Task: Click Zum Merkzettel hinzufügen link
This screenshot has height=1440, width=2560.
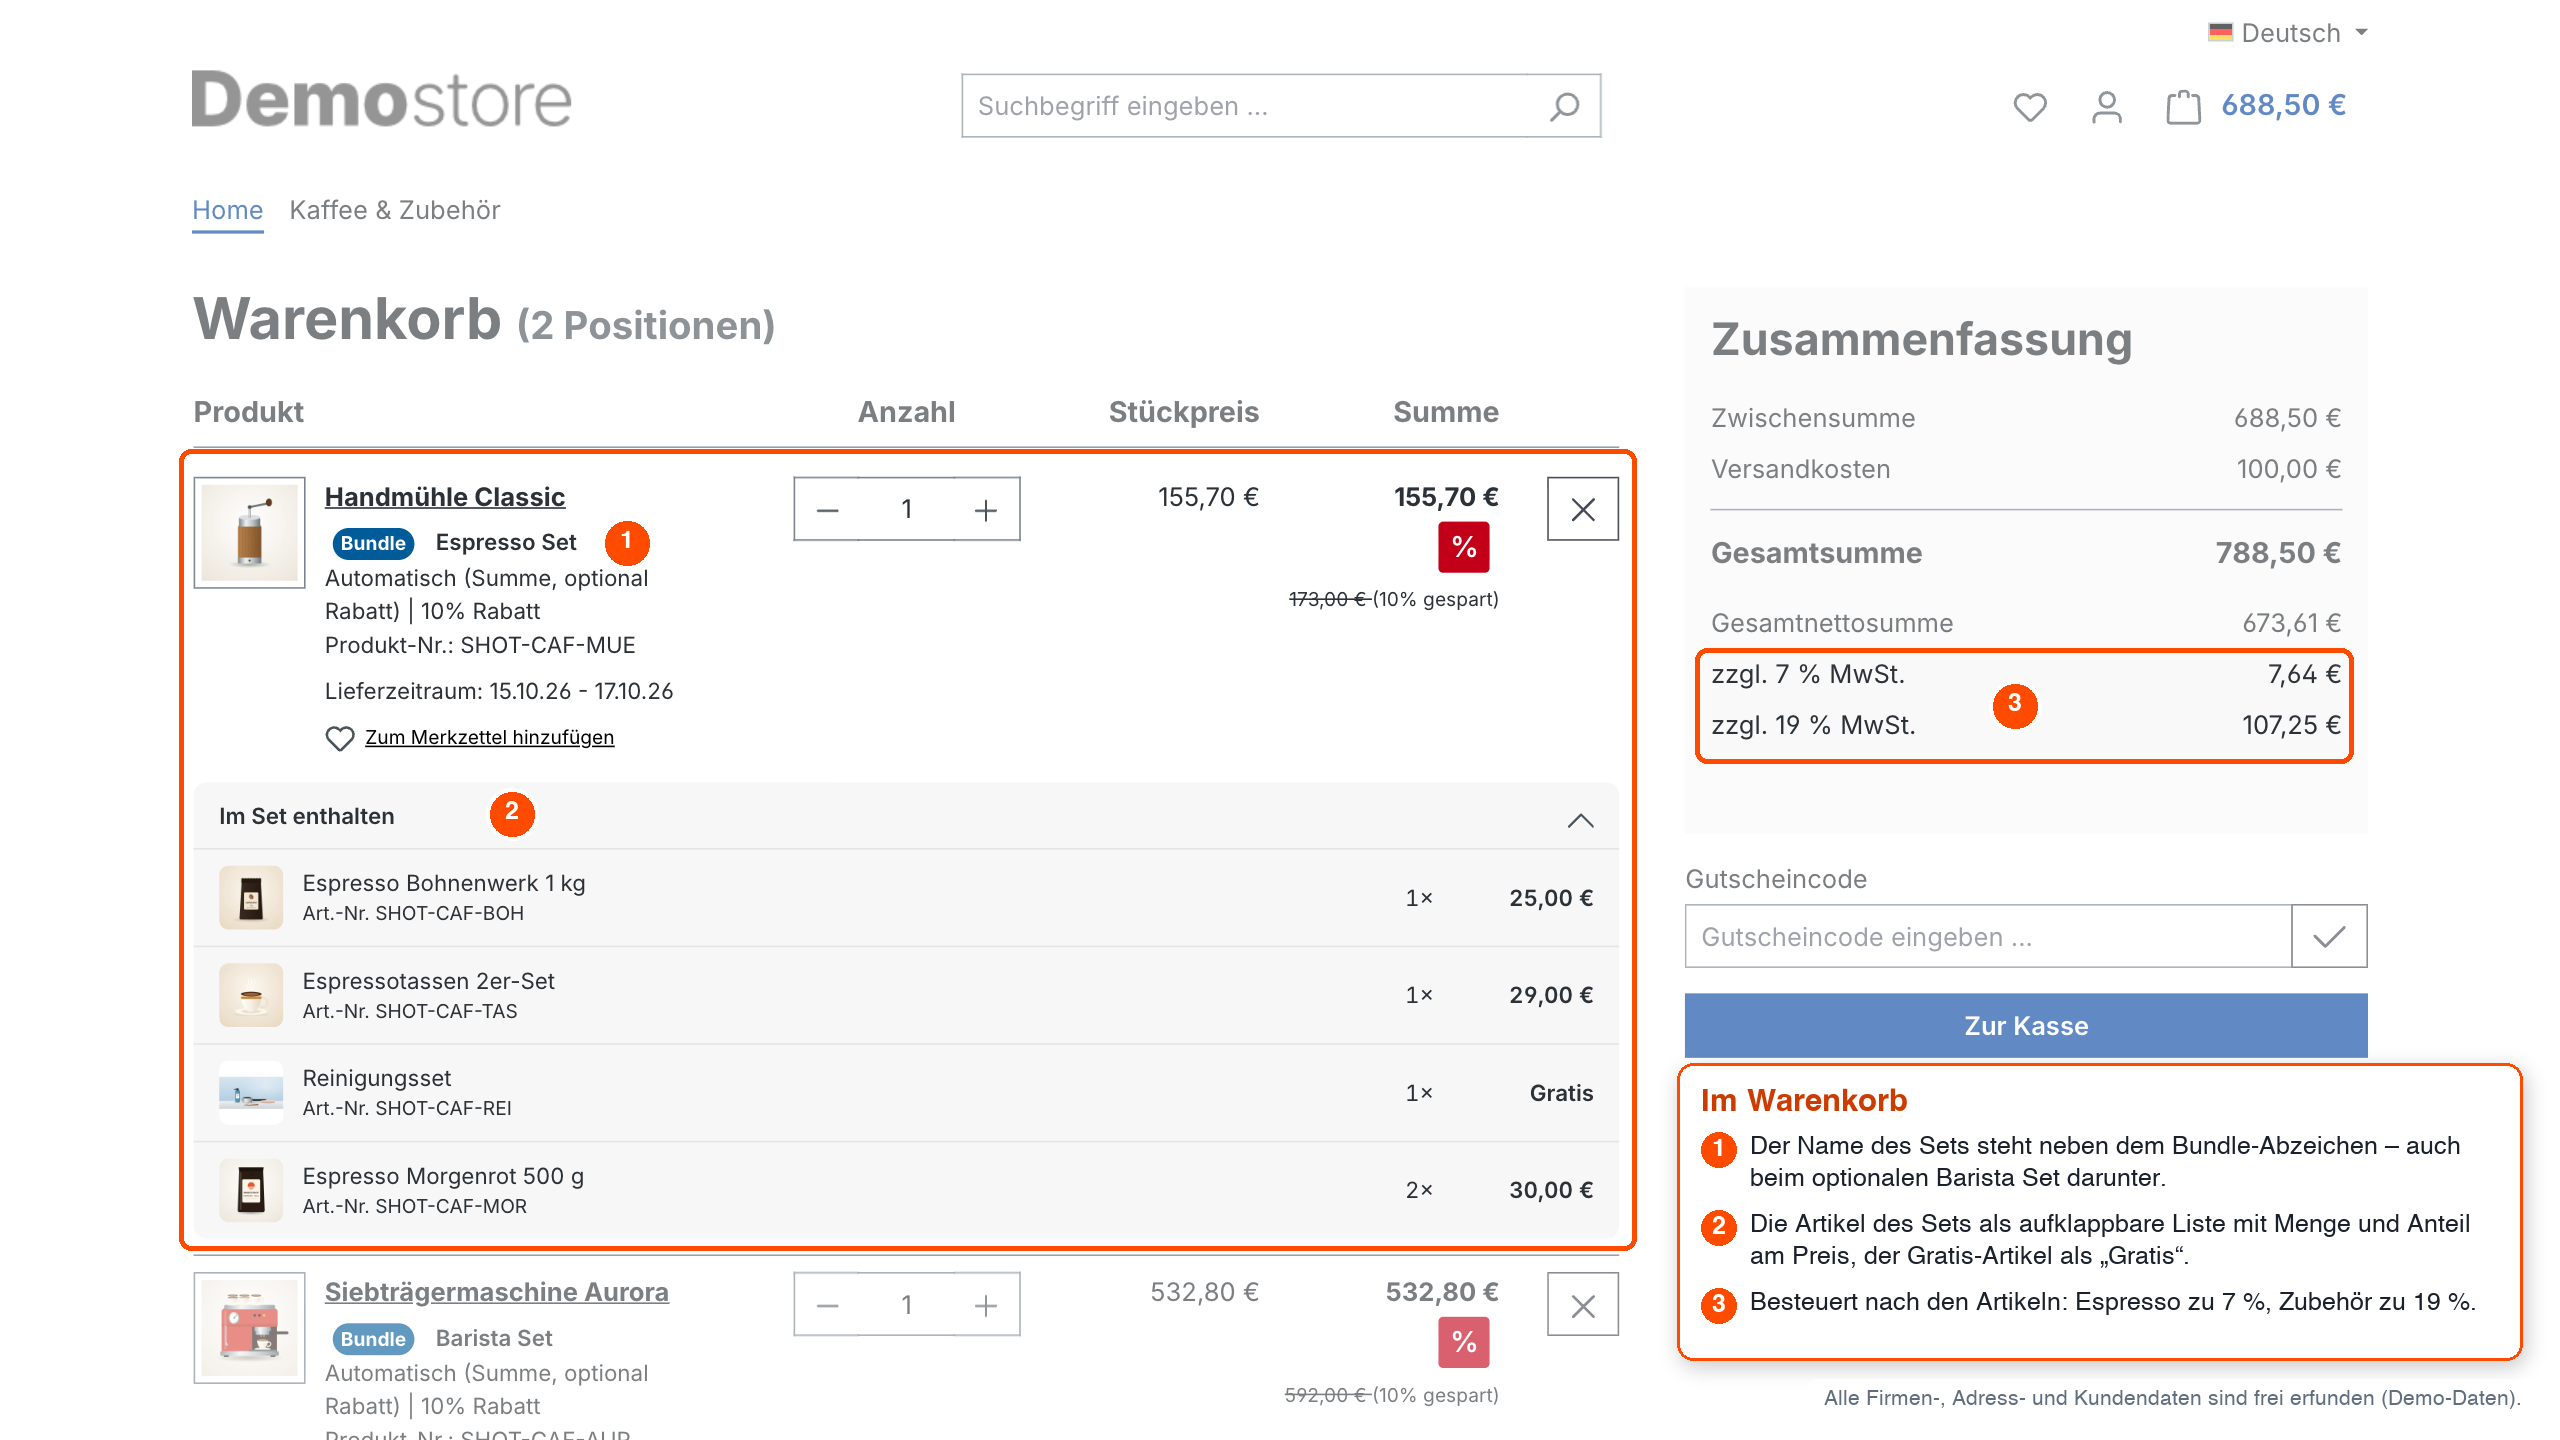Action: click(489, 737)
